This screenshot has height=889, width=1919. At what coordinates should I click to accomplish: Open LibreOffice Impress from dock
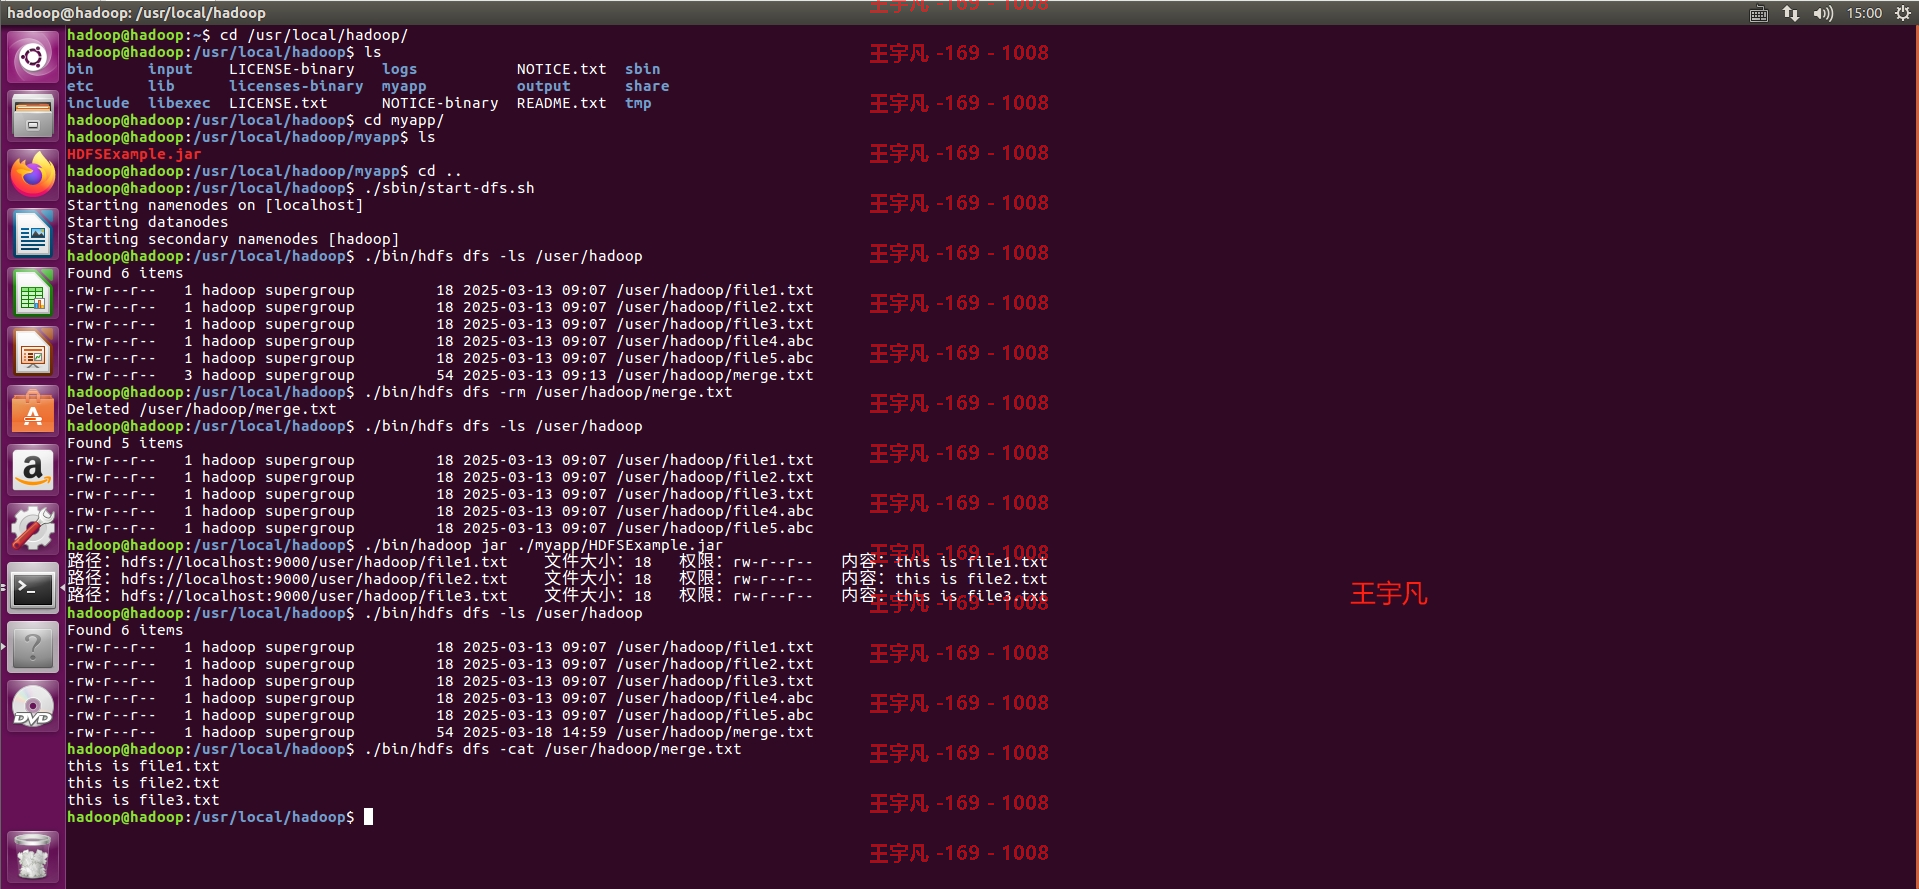point(33,352)
